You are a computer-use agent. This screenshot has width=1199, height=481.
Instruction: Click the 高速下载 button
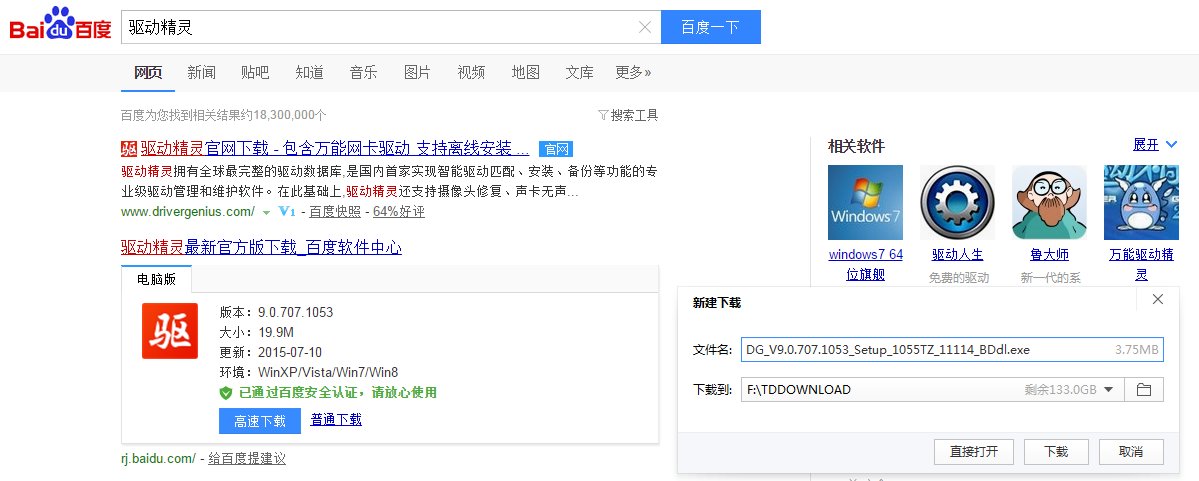tap(260, 421)
